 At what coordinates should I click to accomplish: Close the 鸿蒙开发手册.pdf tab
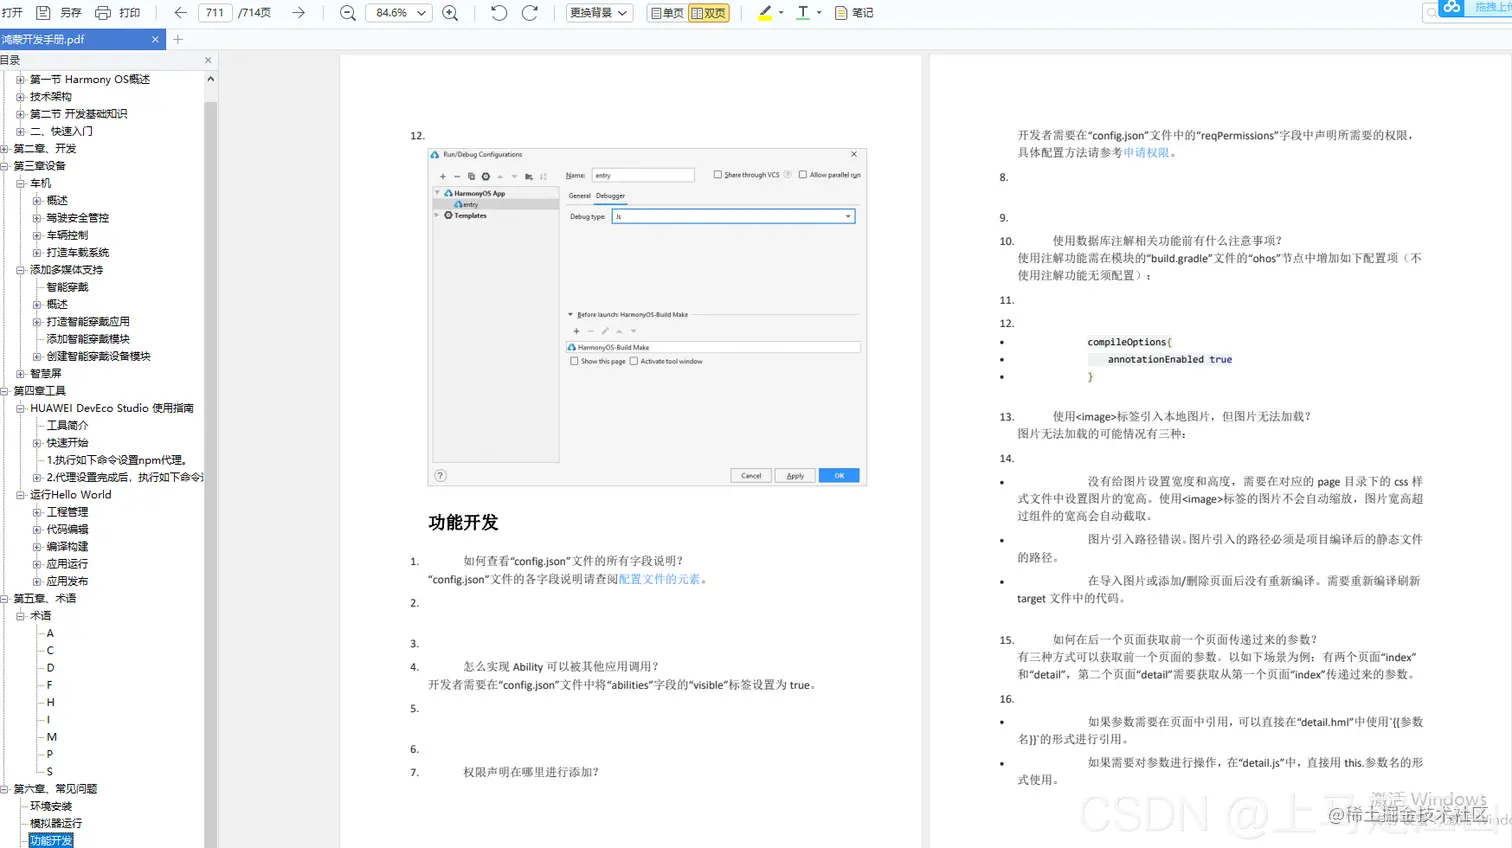(155, 39)
